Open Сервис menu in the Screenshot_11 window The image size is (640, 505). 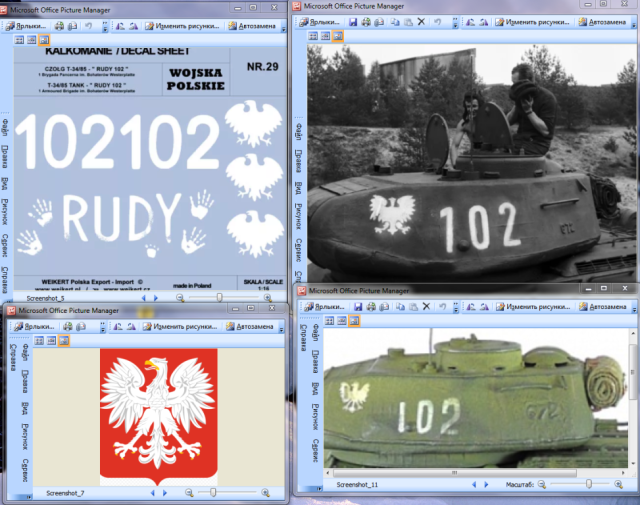pyautogui.click(x=315, y=450)
